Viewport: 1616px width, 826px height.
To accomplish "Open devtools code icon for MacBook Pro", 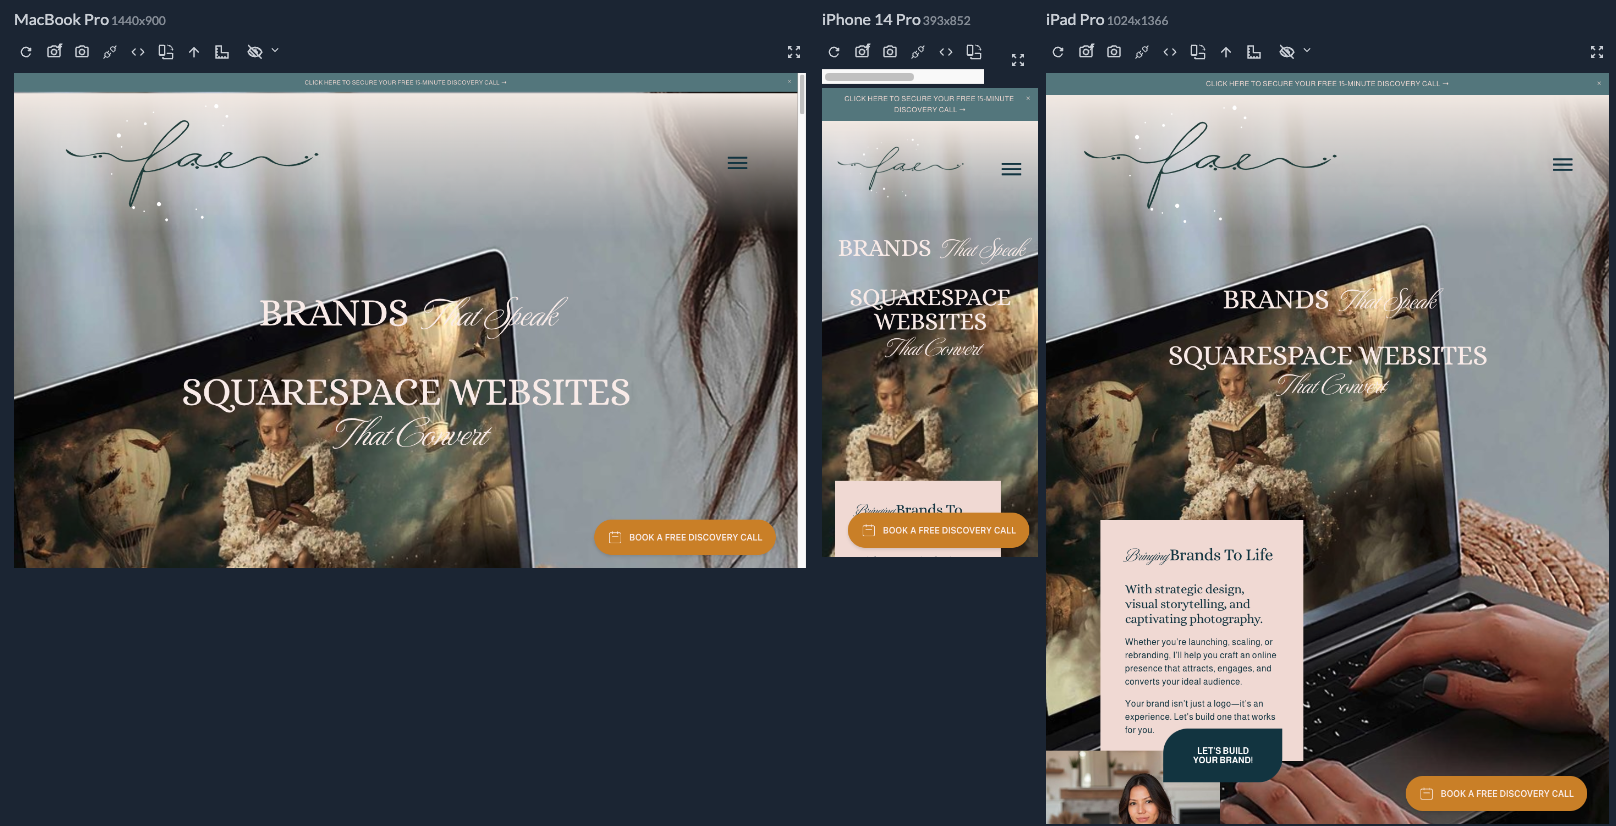I will point(138,52).
